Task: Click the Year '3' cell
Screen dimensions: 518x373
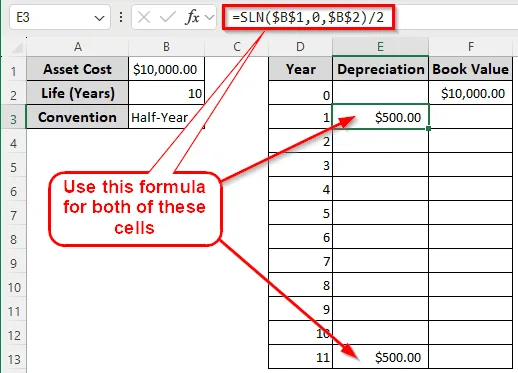Action: tap(300, 165)
